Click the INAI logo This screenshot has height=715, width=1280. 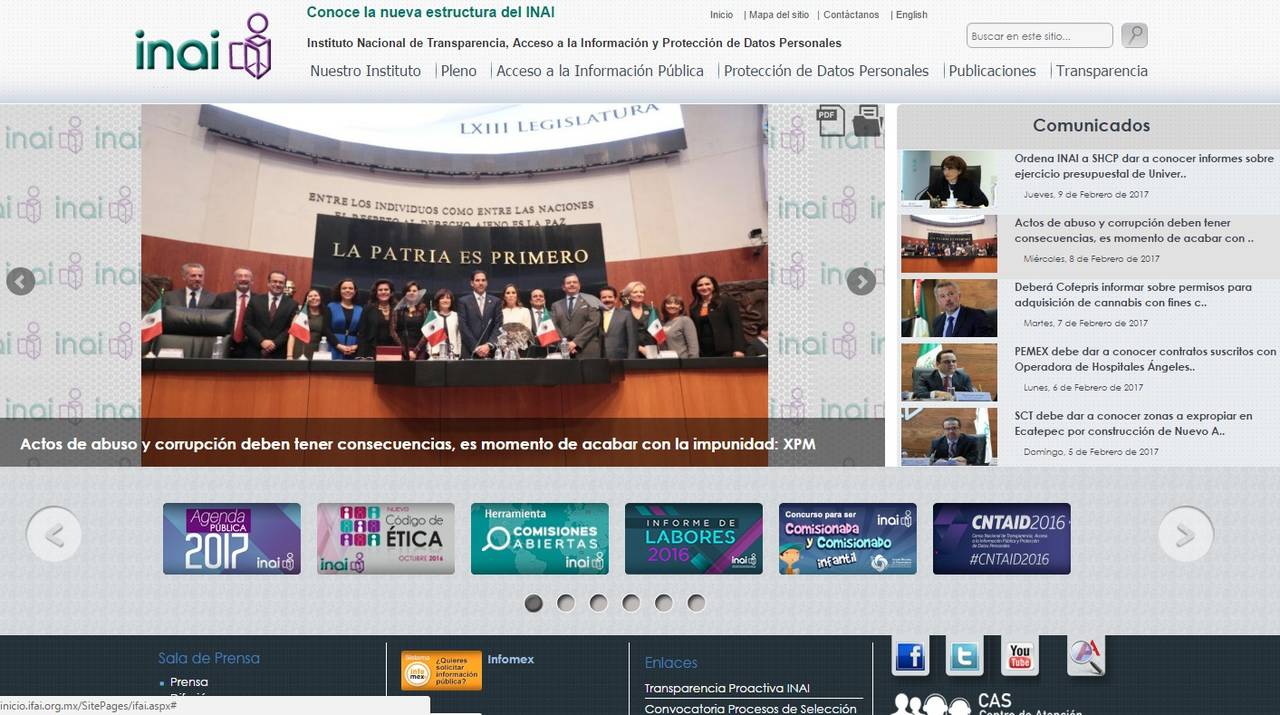(204, 47)
